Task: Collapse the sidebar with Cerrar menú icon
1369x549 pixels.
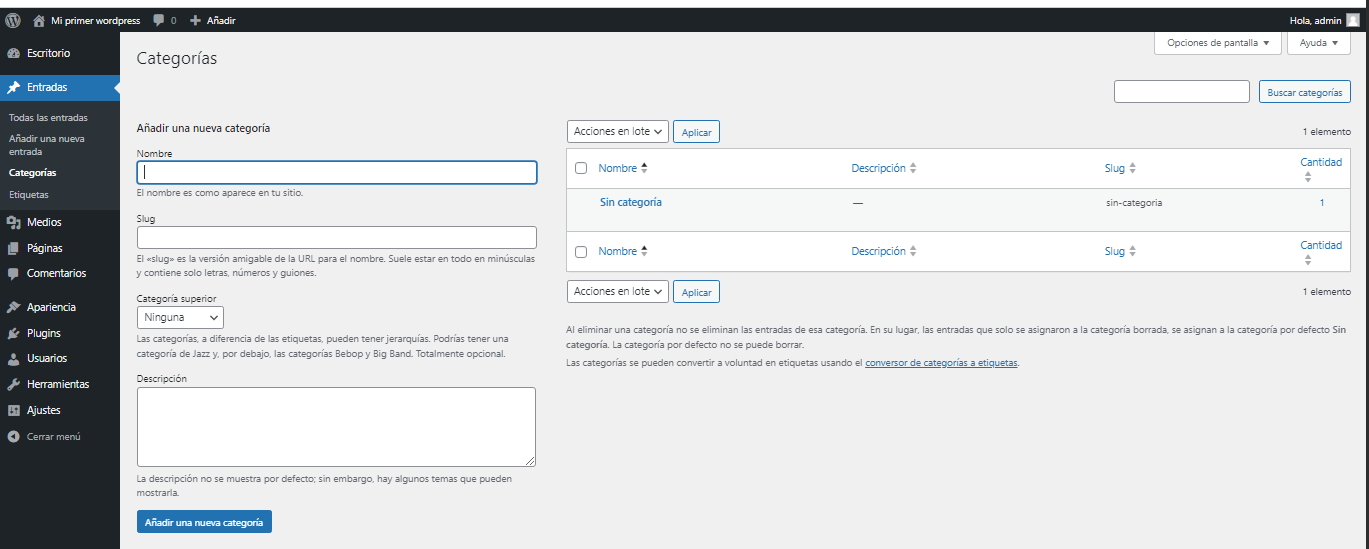Action: pos(14,437)
